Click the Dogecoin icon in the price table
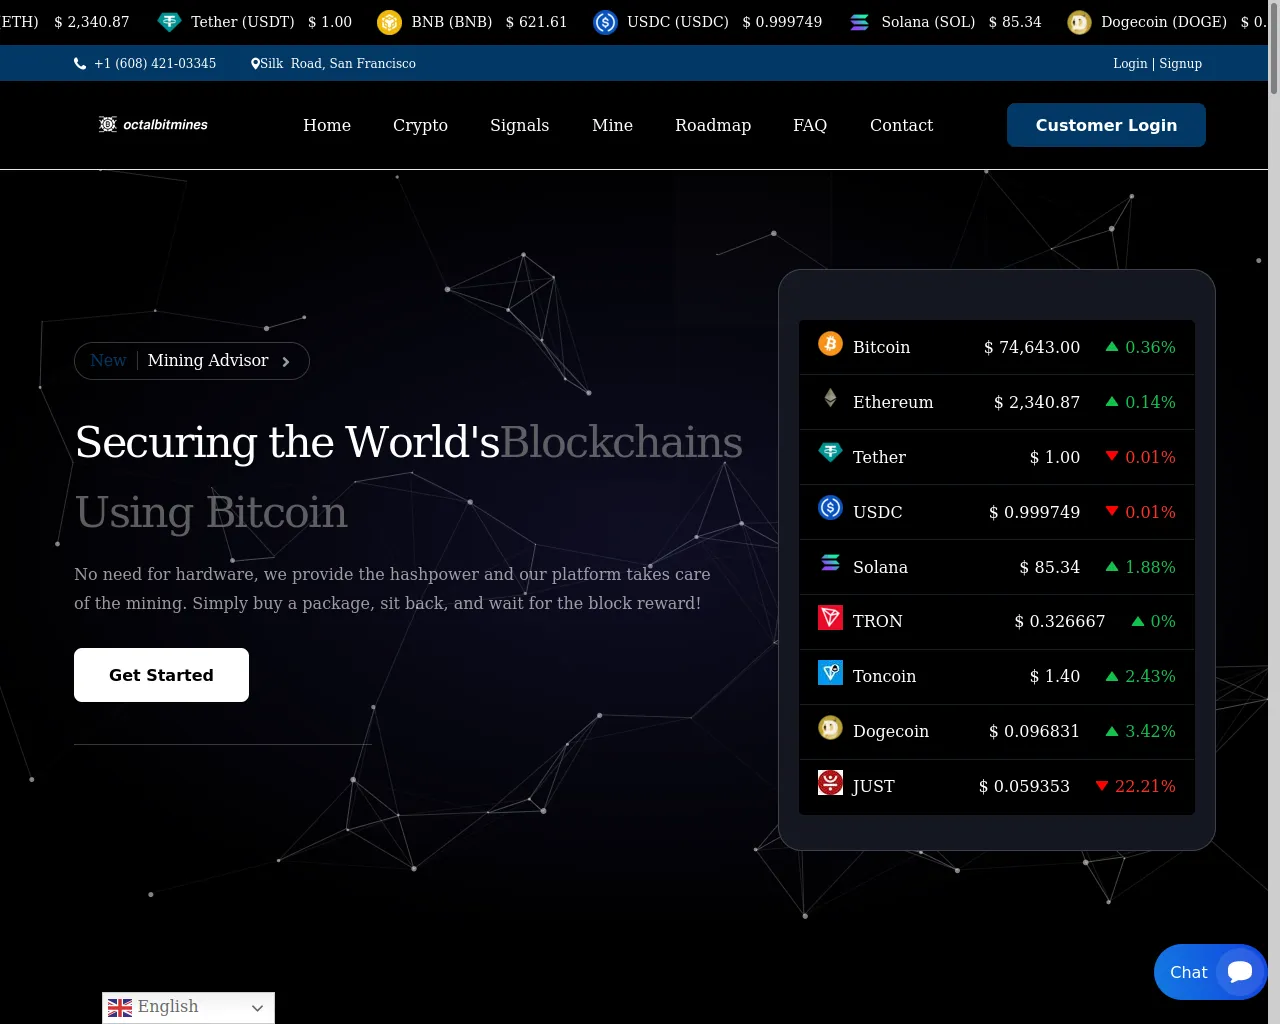1280x1024 pixels. tap(830, 728)
